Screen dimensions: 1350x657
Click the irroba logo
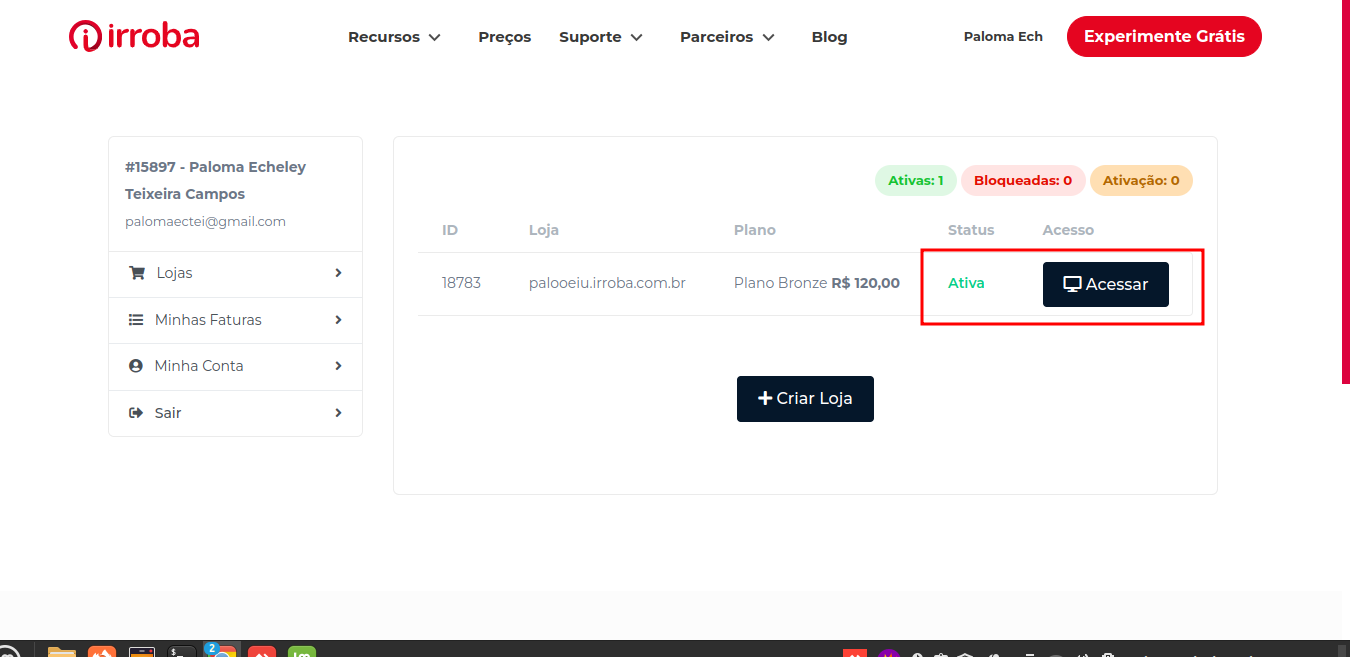(134, 36)
